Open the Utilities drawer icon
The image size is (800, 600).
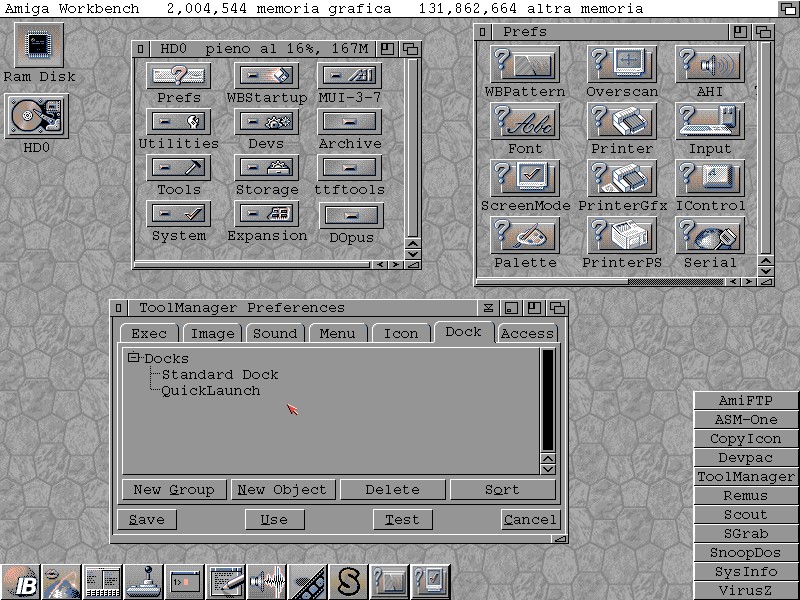point(178,122)
